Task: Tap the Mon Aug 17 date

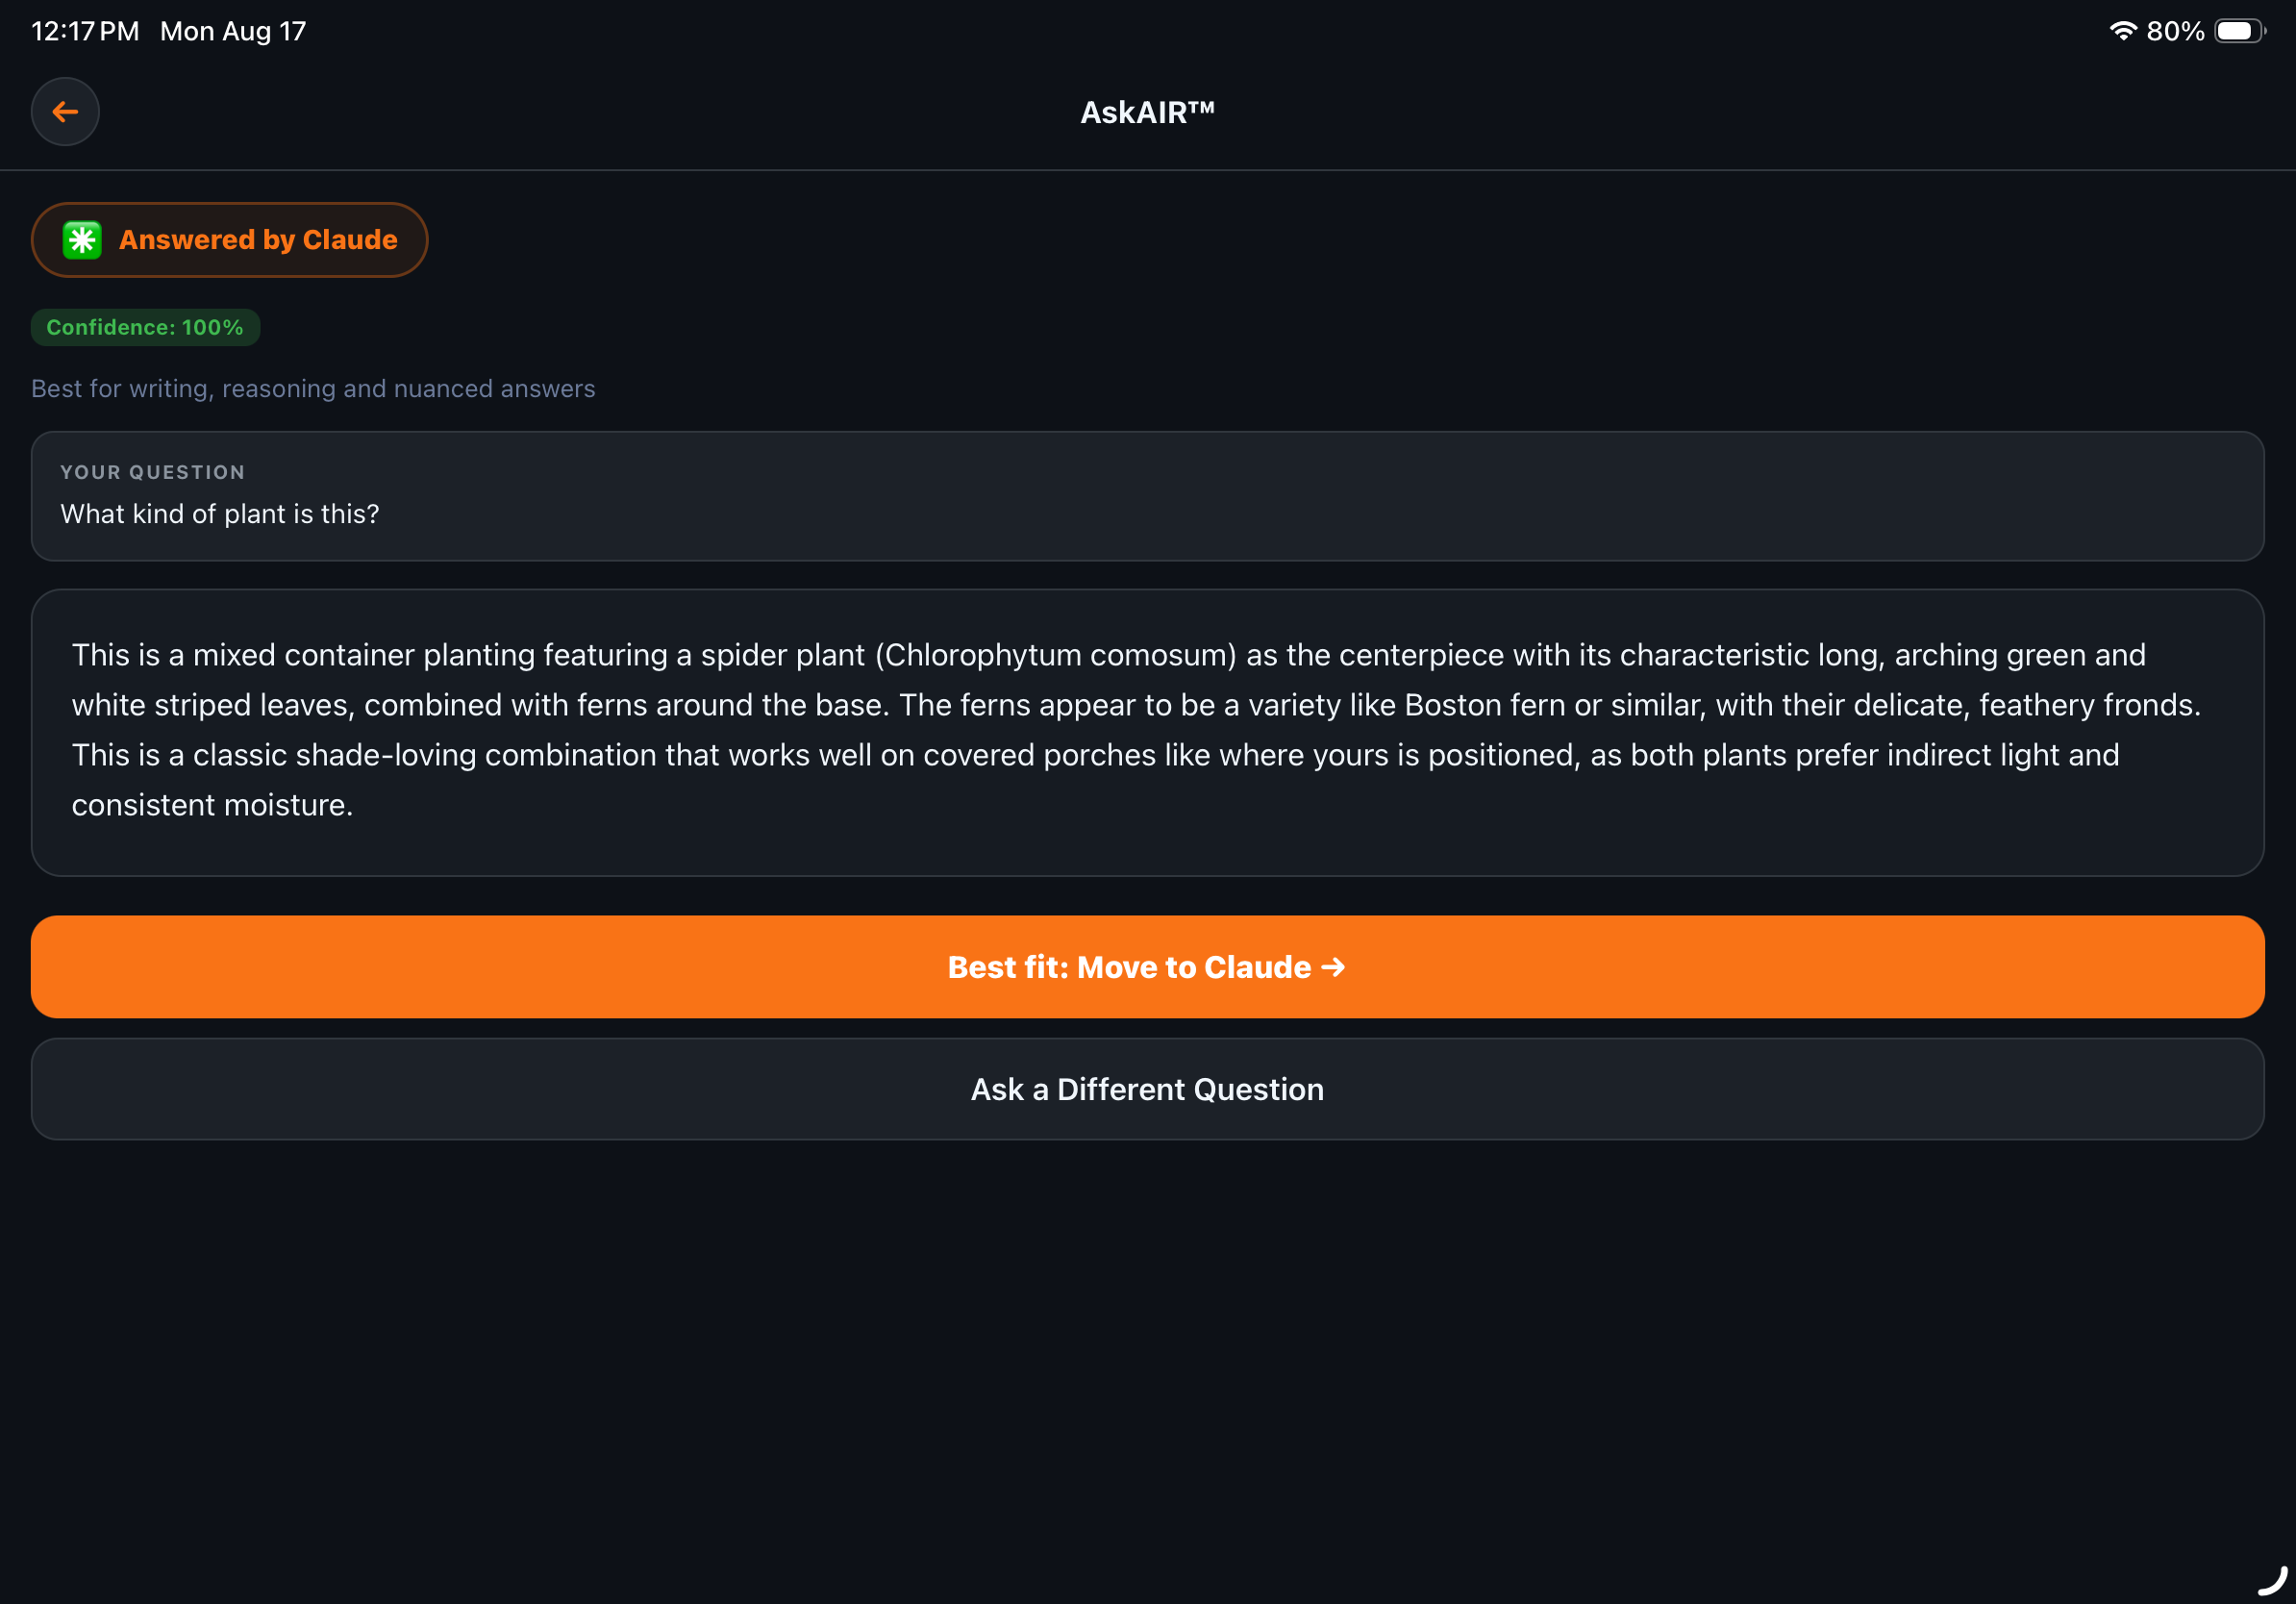Action: [x=233, y=31]
